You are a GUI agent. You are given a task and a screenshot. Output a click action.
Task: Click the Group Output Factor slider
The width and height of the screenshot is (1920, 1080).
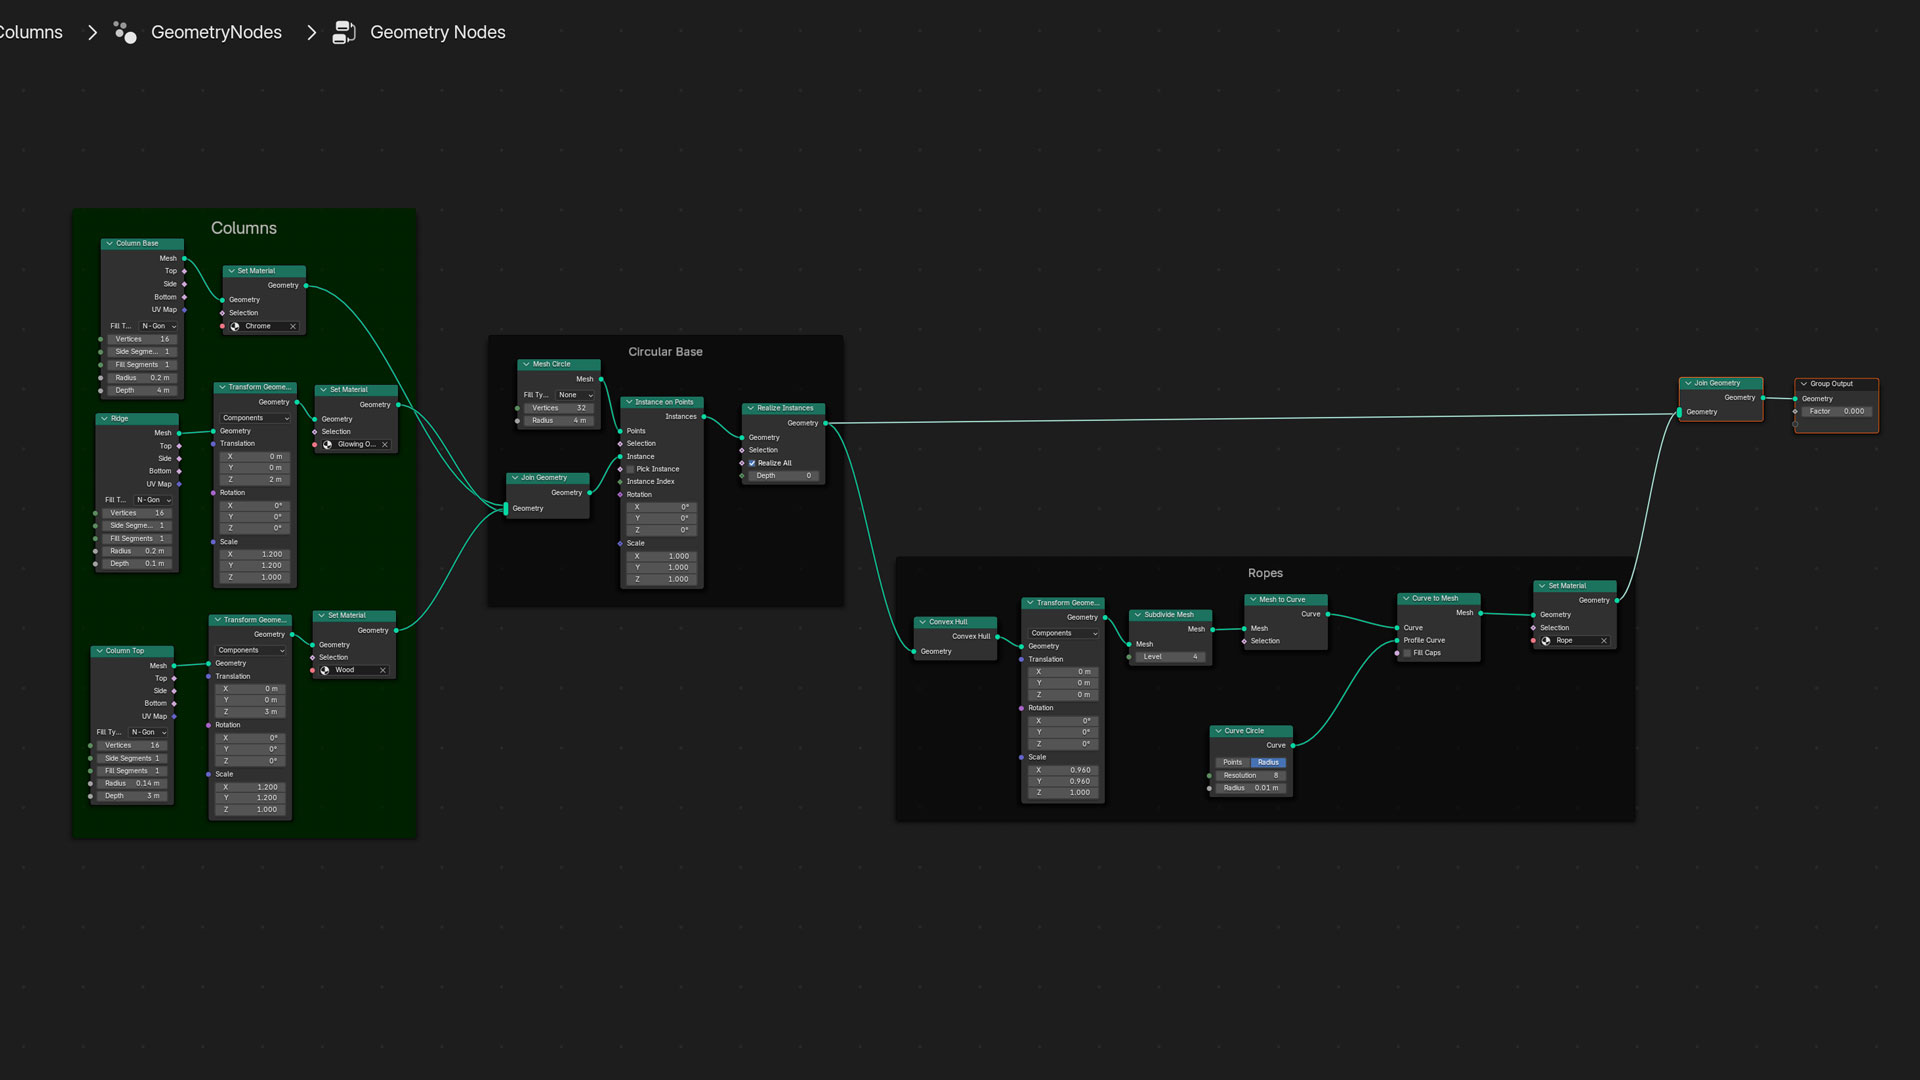(x=1836, y=411)
